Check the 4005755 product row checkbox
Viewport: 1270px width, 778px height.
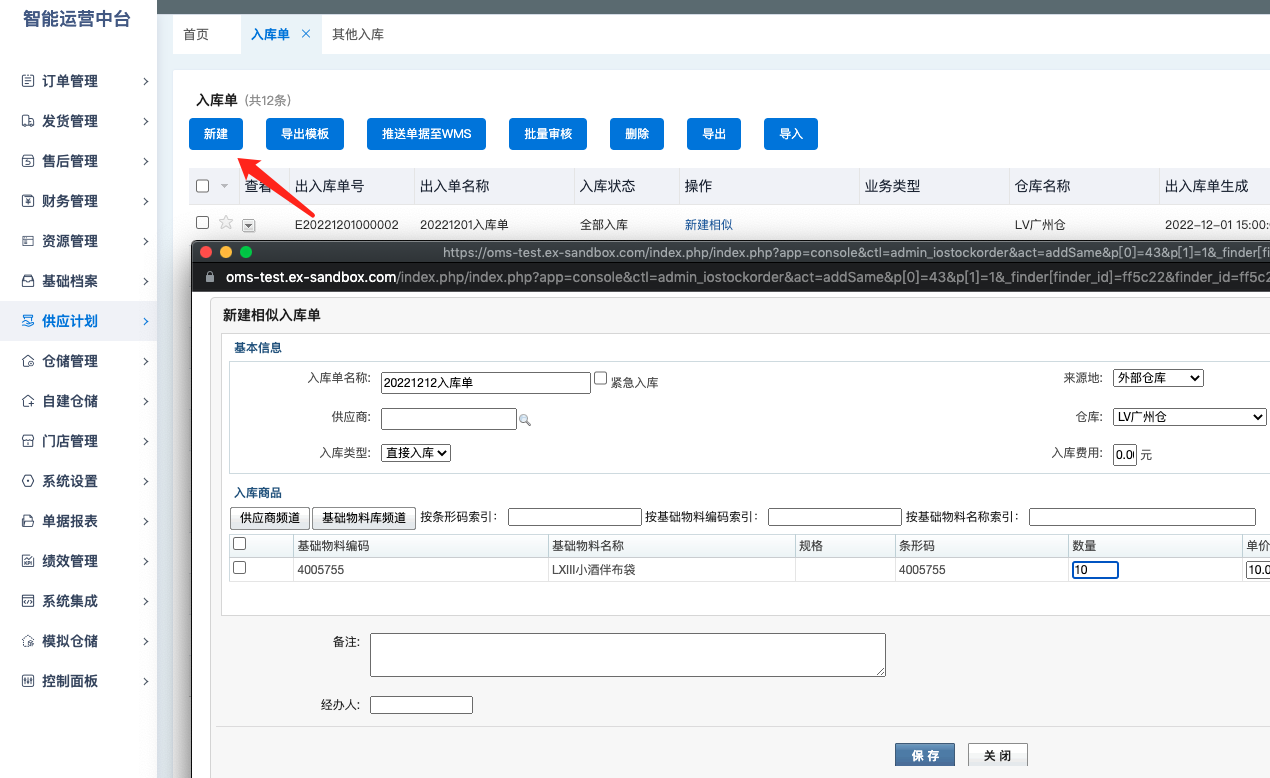point(239,567)
